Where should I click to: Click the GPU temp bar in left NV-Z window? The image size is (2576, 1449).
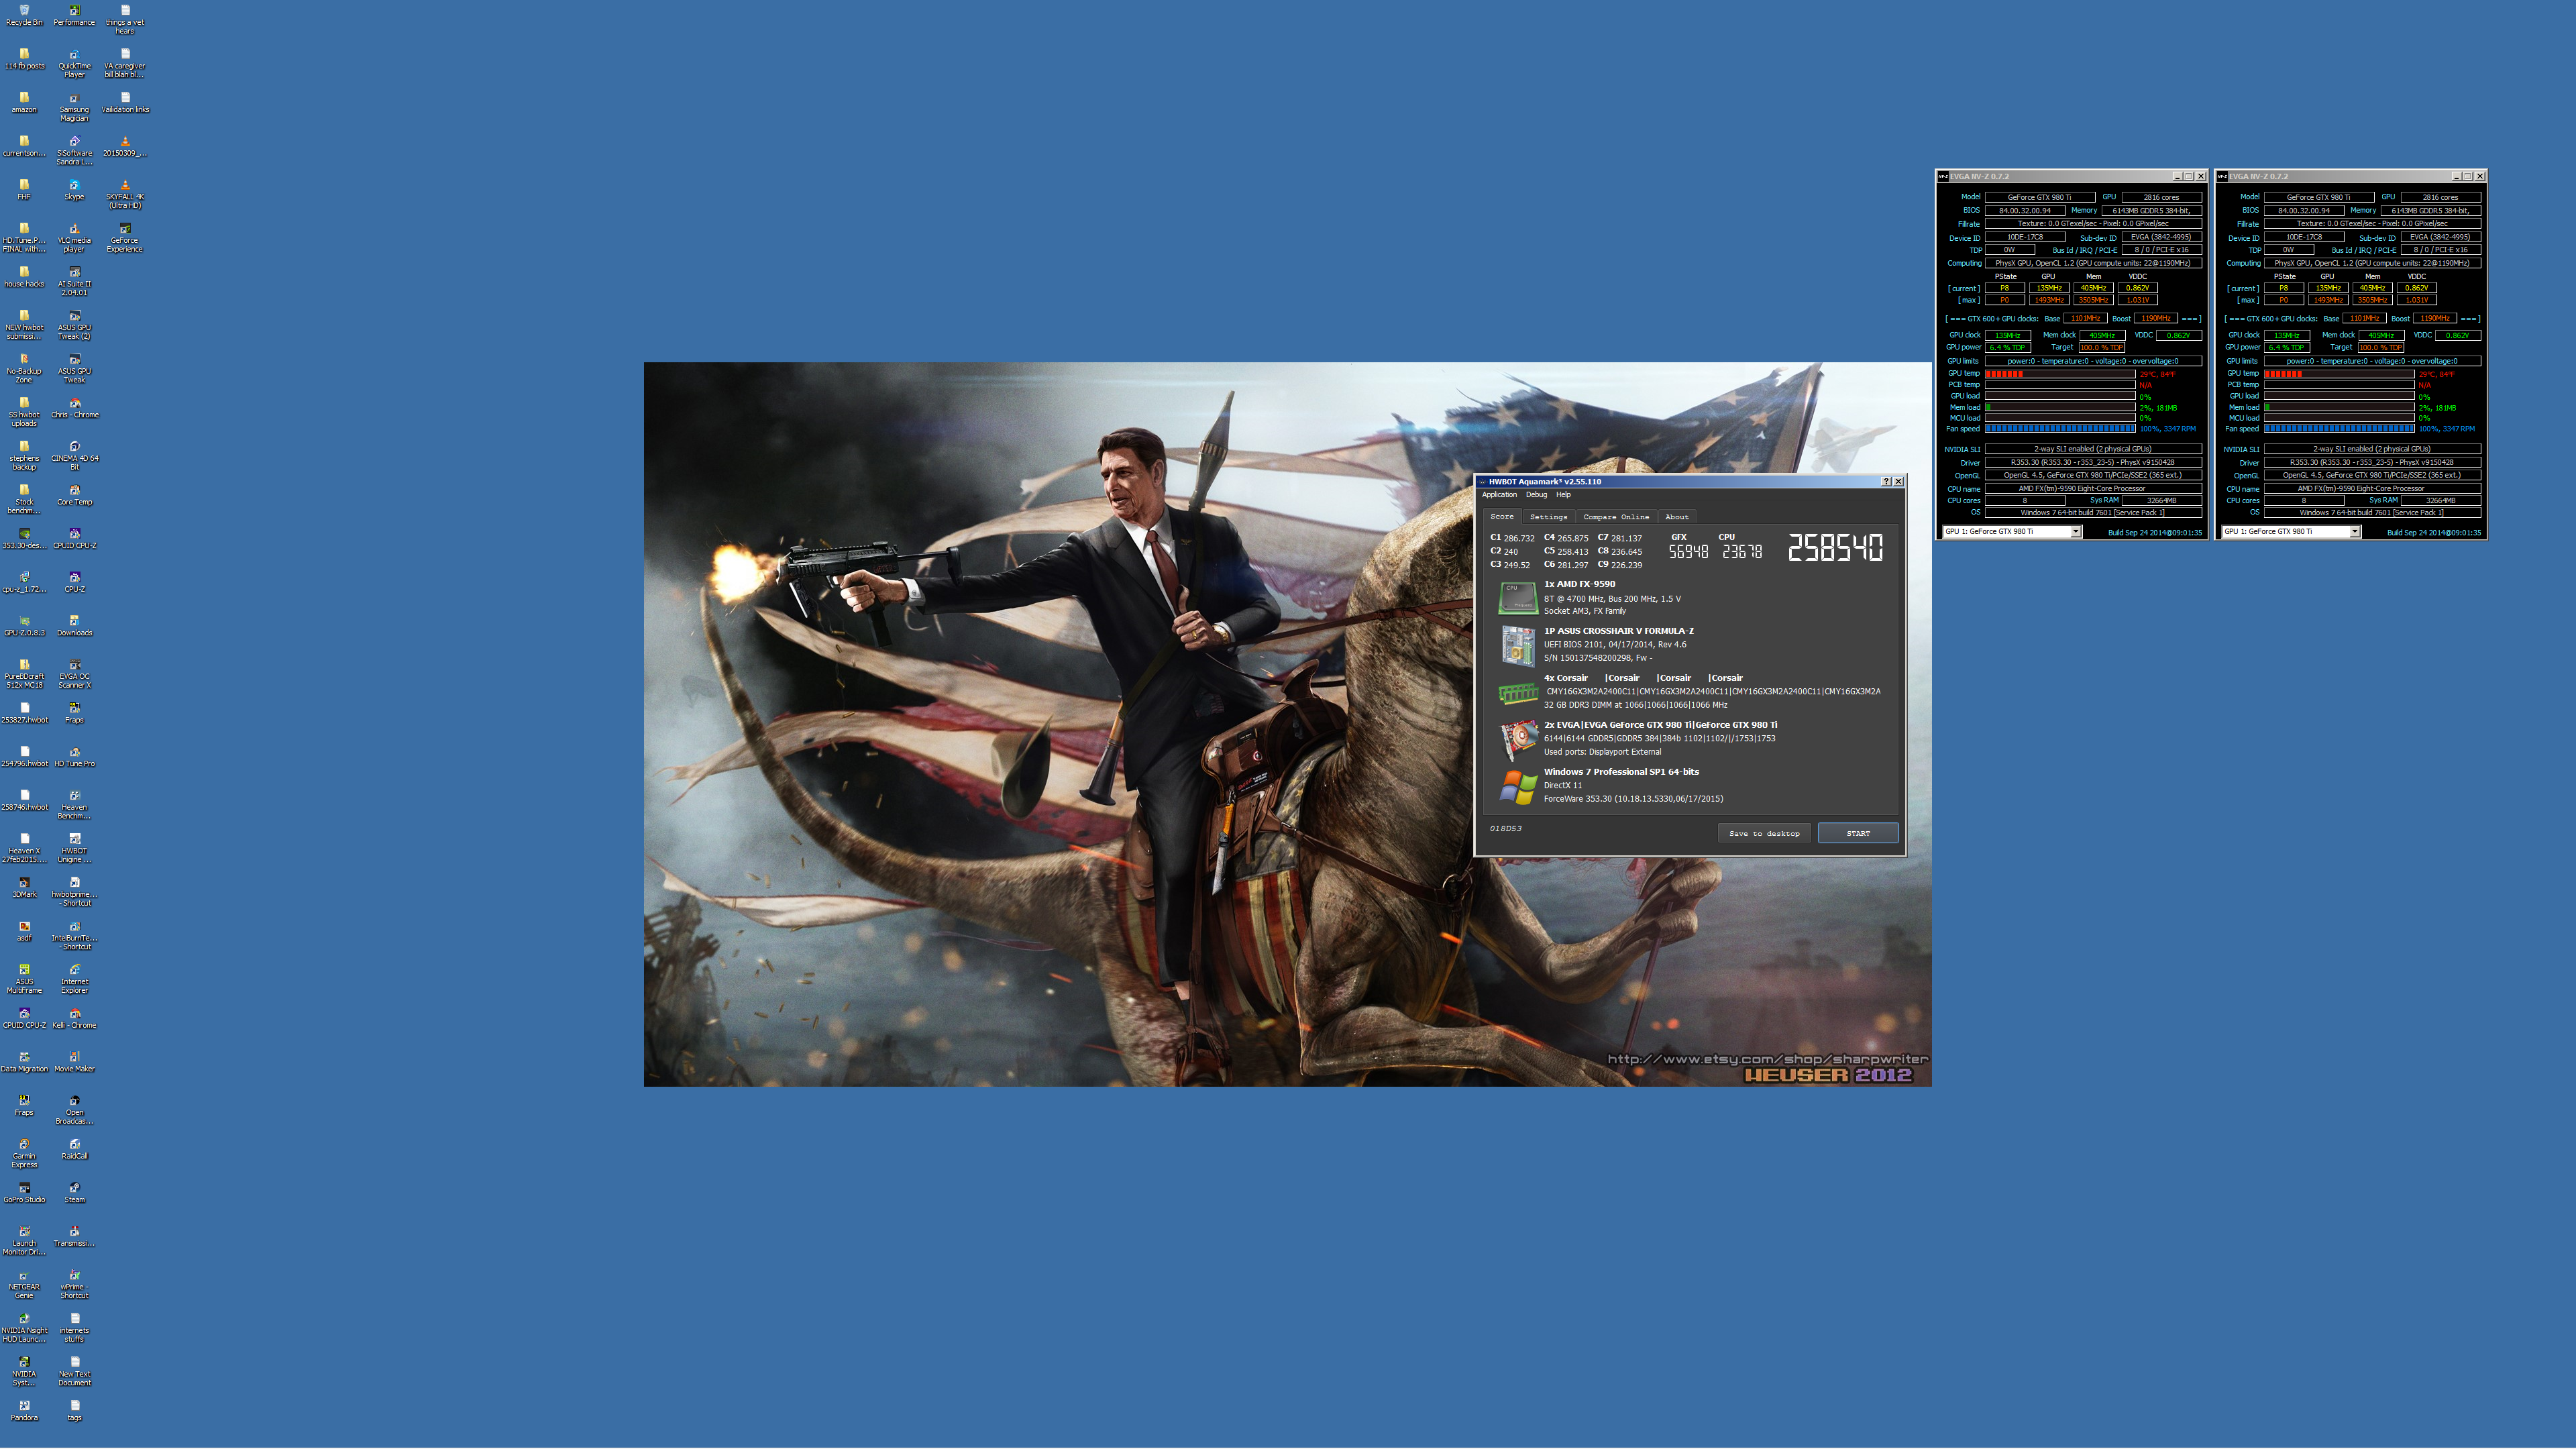tap(2060, 374)
